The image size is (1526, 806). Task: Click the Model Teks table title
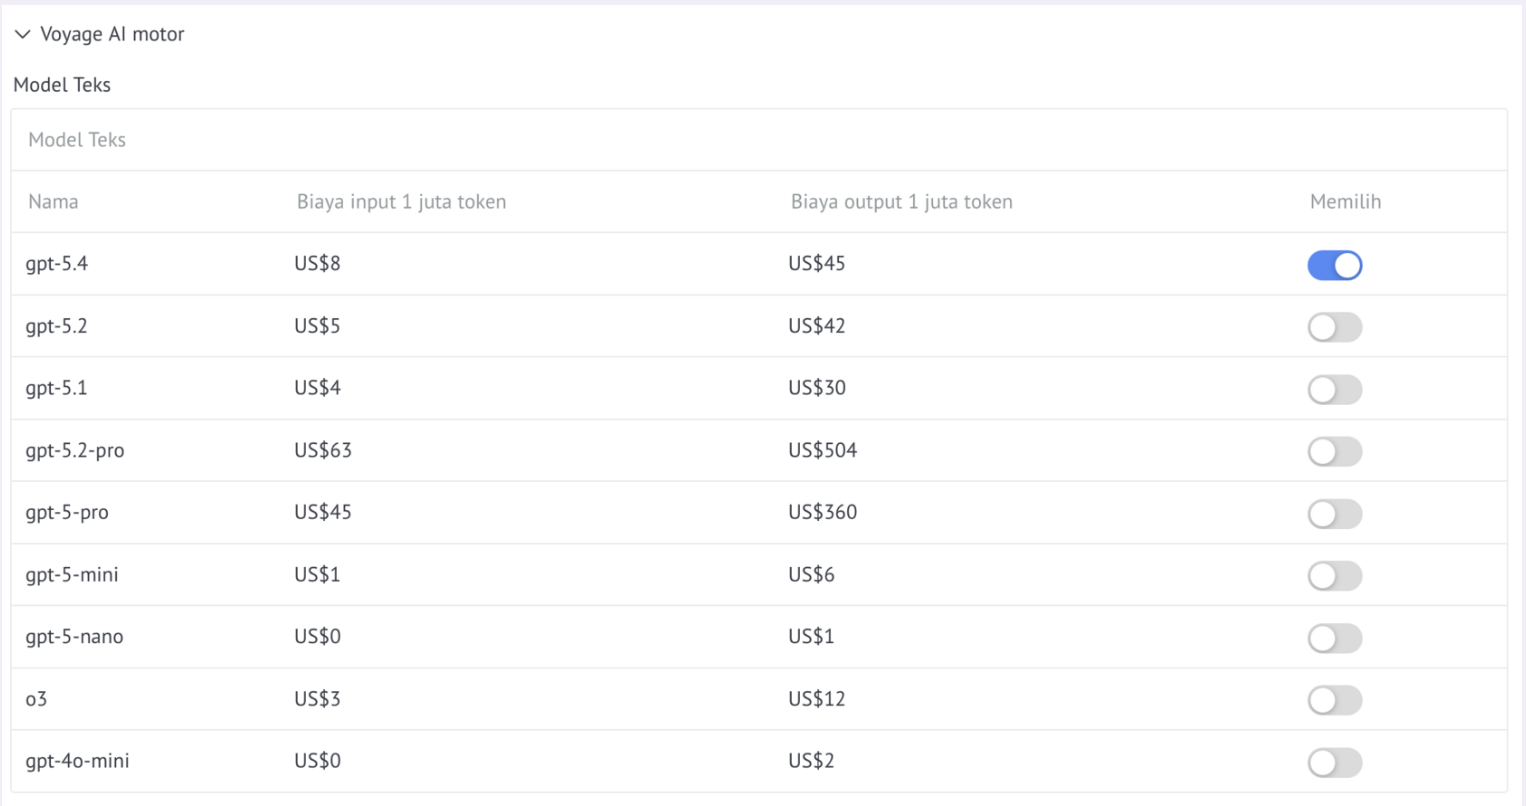coord(77,140)
